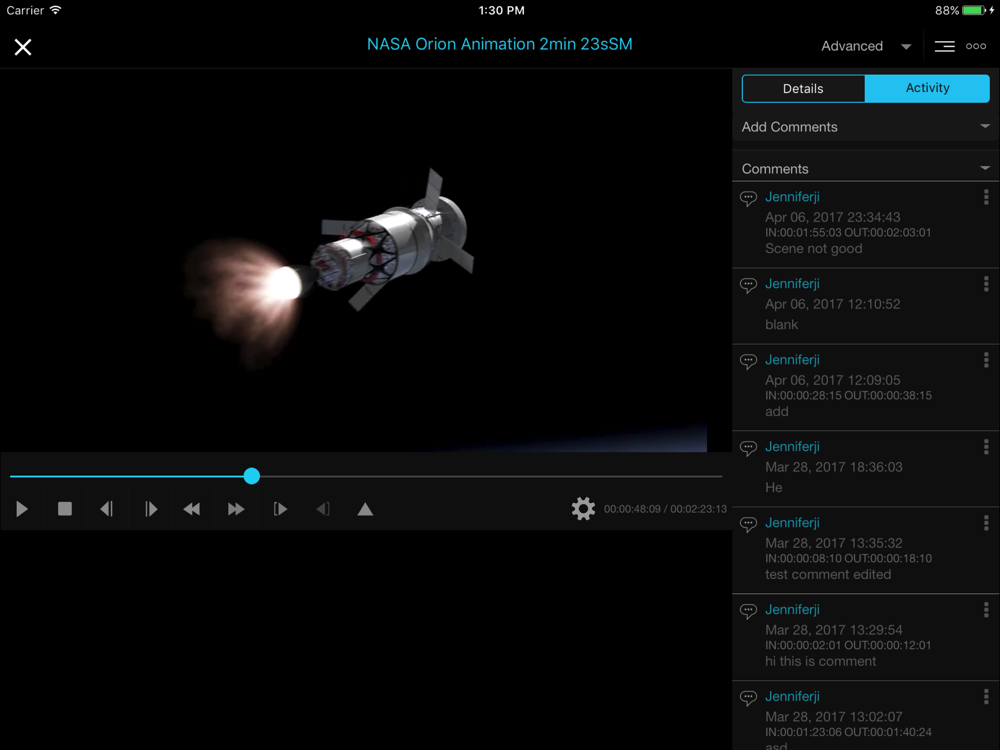Open options for 'He' comment
Screen dimensions: 1000x750
tap(986, 447)
